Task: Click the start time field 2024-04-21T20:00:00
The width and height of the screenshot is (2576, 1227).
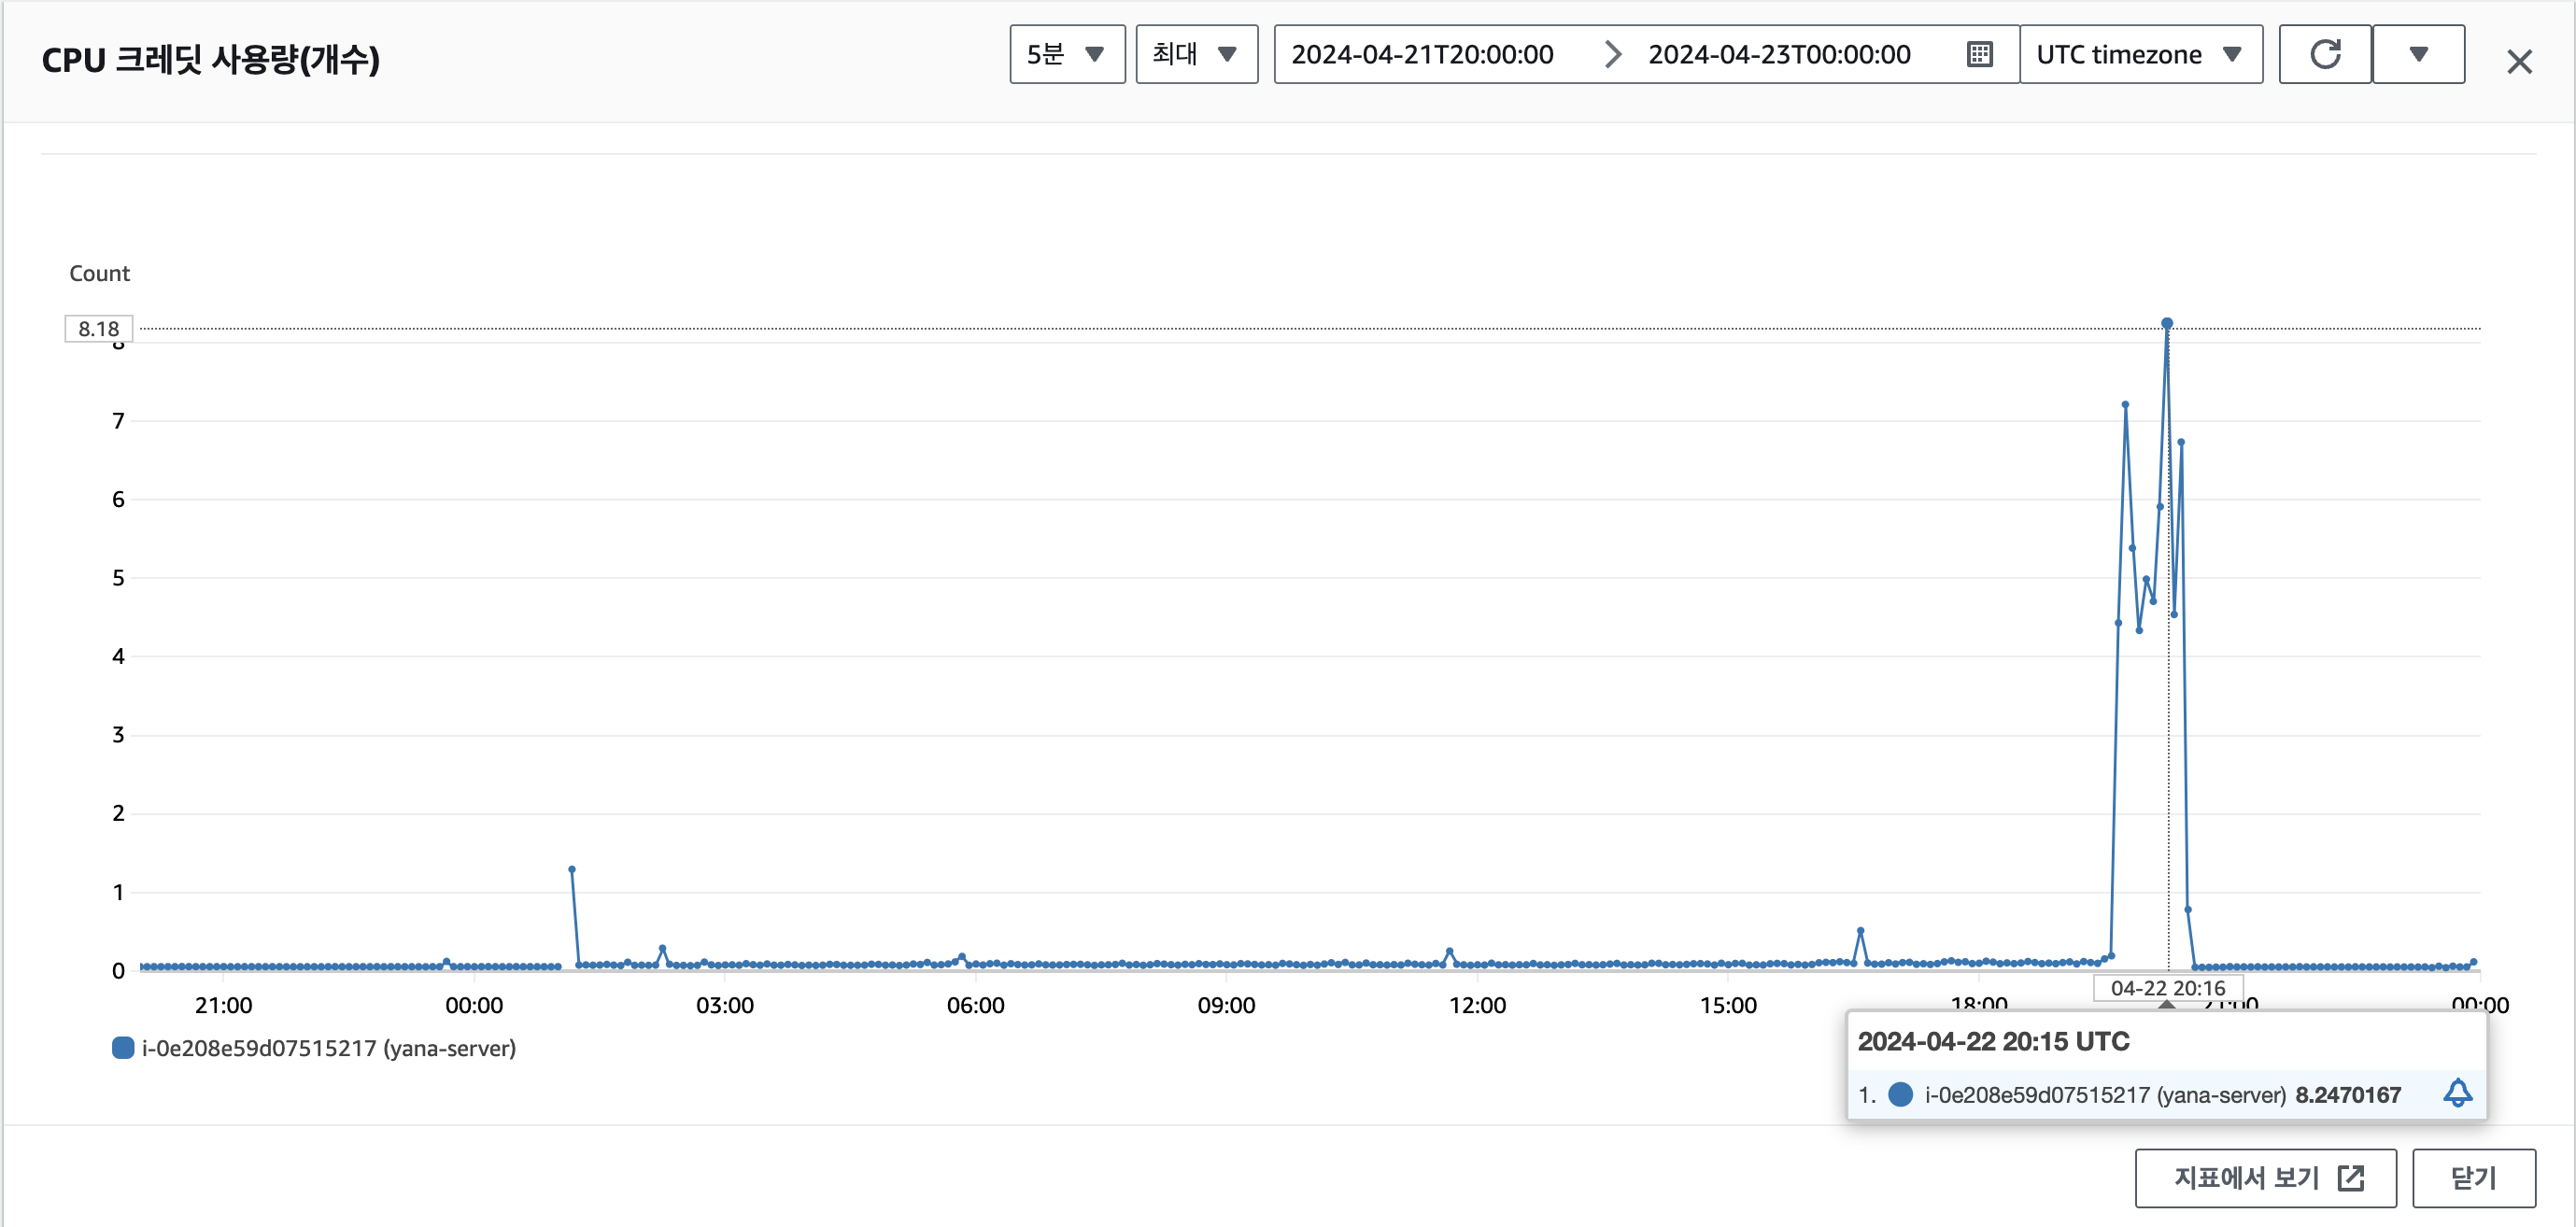Action: click(x=1422, y=54)
